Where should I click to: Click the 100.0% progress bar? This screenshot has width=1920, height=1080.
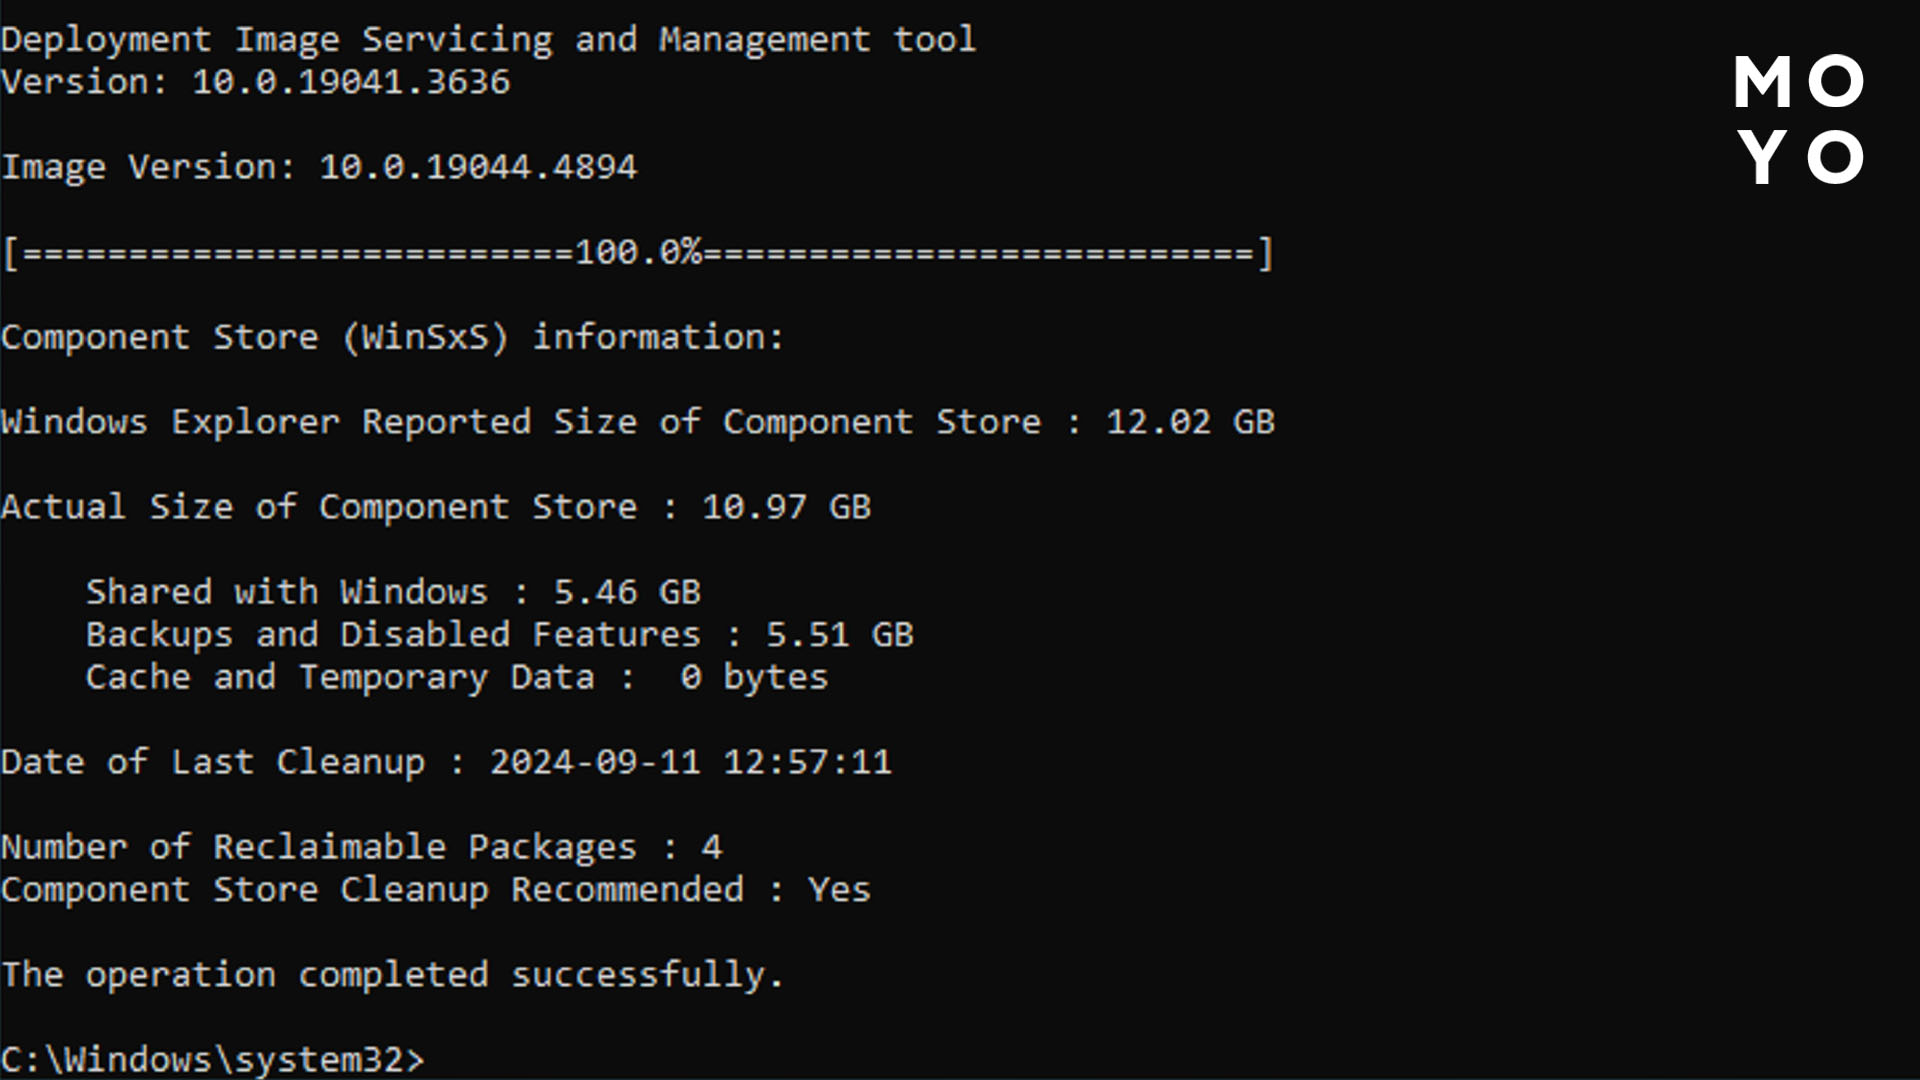point(638,253)
